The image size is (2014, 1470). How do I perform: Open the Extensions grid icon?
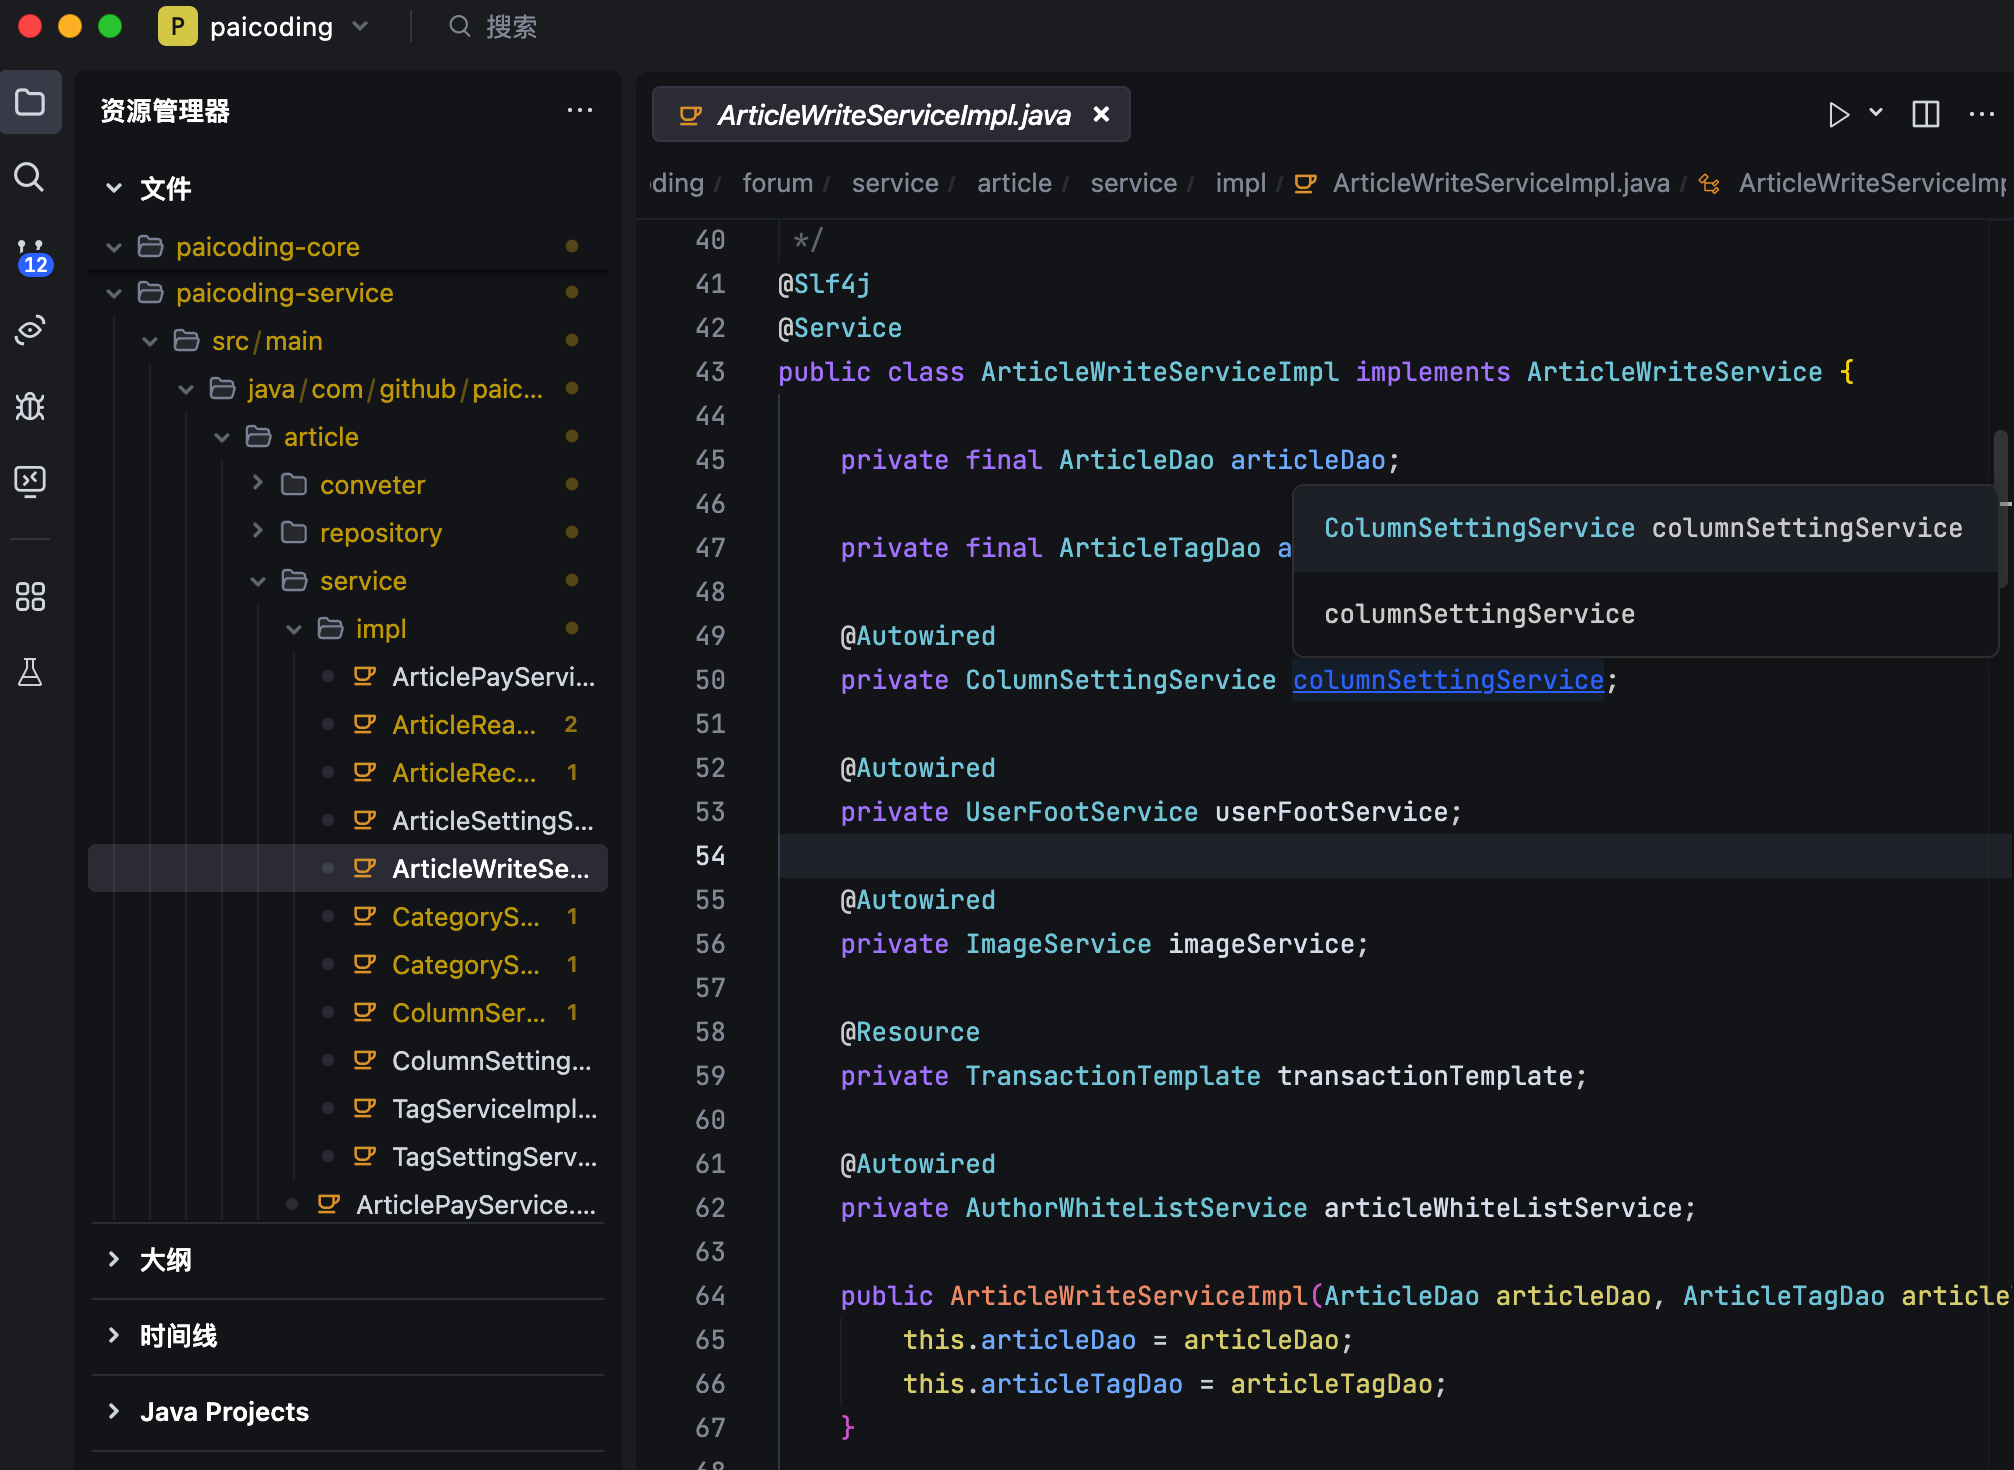[30, 597]
